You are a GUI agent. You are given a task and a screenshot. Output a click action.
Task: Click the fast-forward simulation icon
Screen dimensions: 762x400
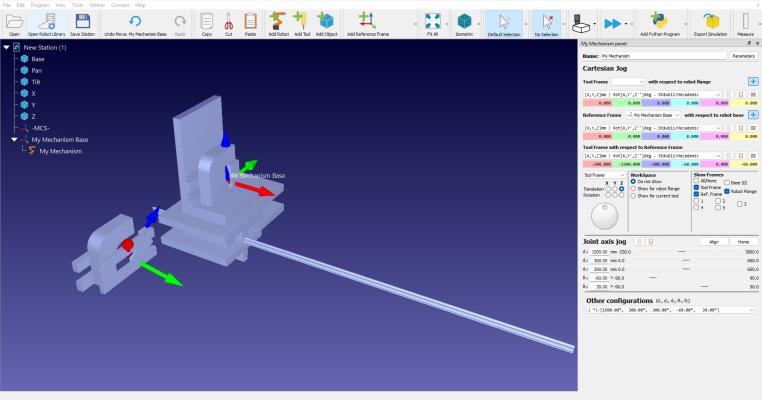click(612, 23)
